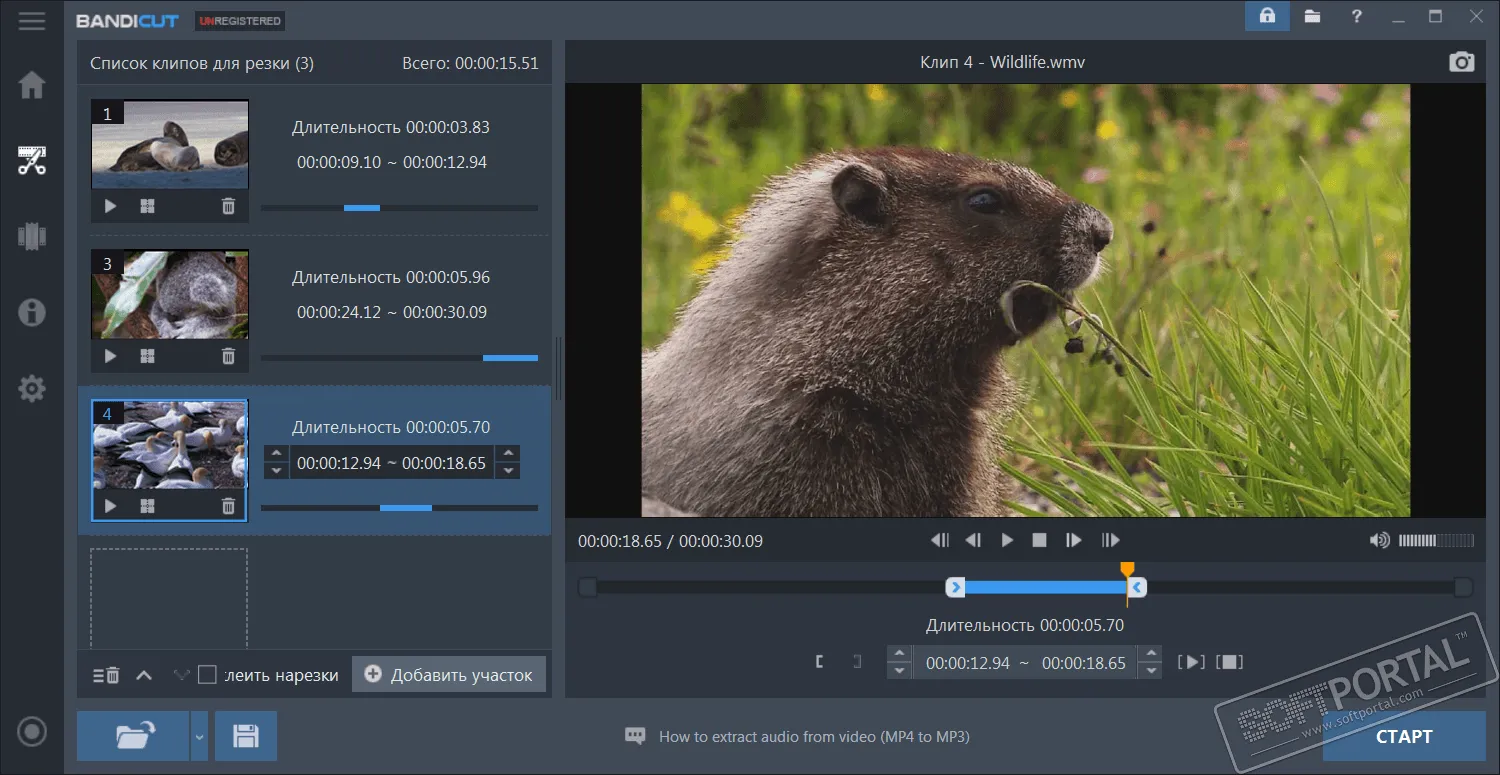Viewport: 1500px width, 775px height.
Task: Decrease clip 4 start time in the list
Action: [x=277, y=470]
